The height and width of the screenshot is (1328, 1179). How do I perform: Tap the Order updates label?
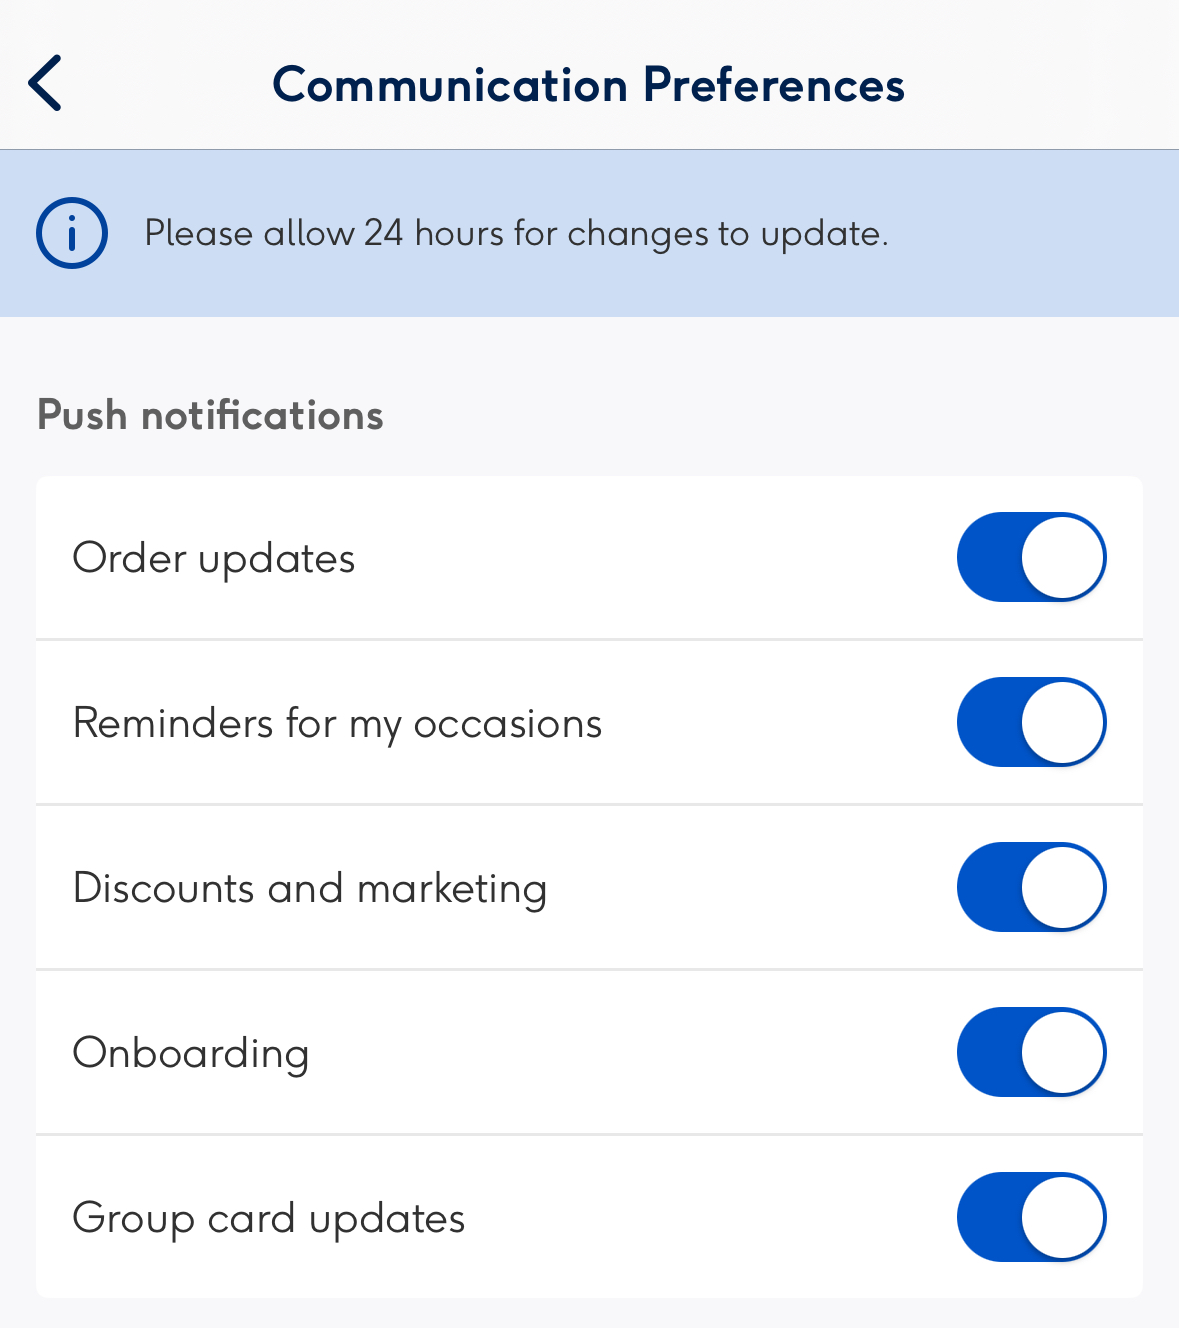(x=214, y=558)
